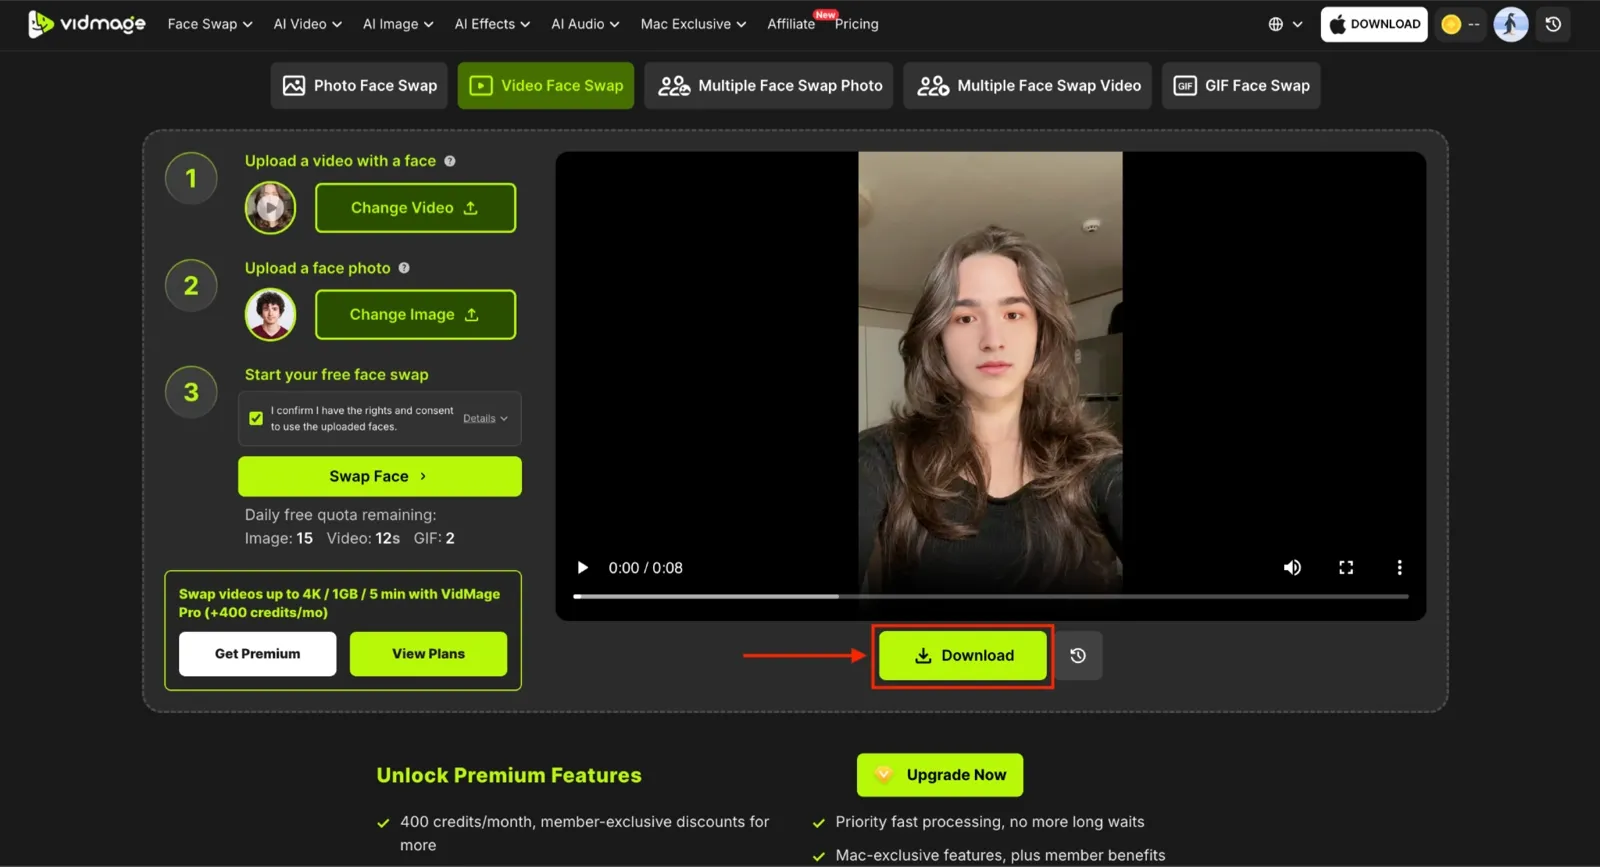Click the vidmage logo
Viewport: 1600px width, 867px height.
click(87, 23)
